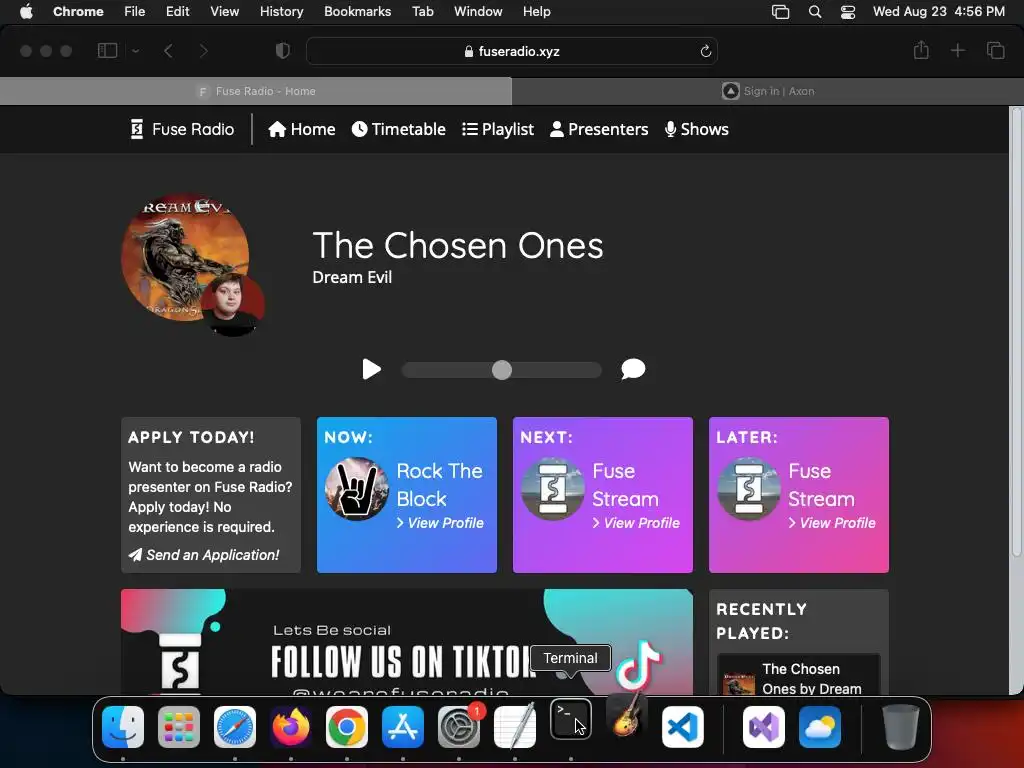Screen dimensions: 1024x768
Task: Open the View menu
Action: tap(225, 11)
